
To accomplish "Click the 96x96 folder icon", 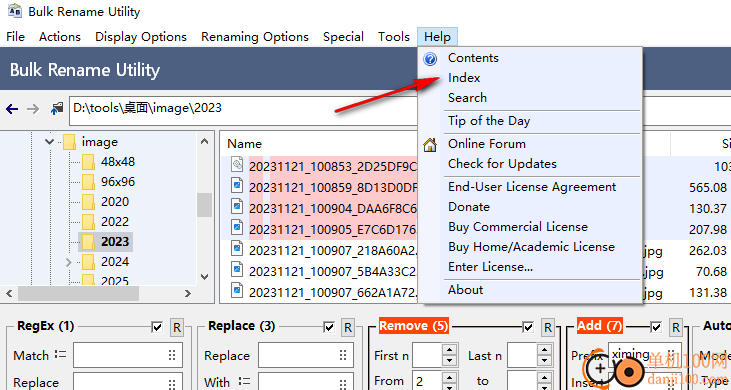I will click(89, 182).
